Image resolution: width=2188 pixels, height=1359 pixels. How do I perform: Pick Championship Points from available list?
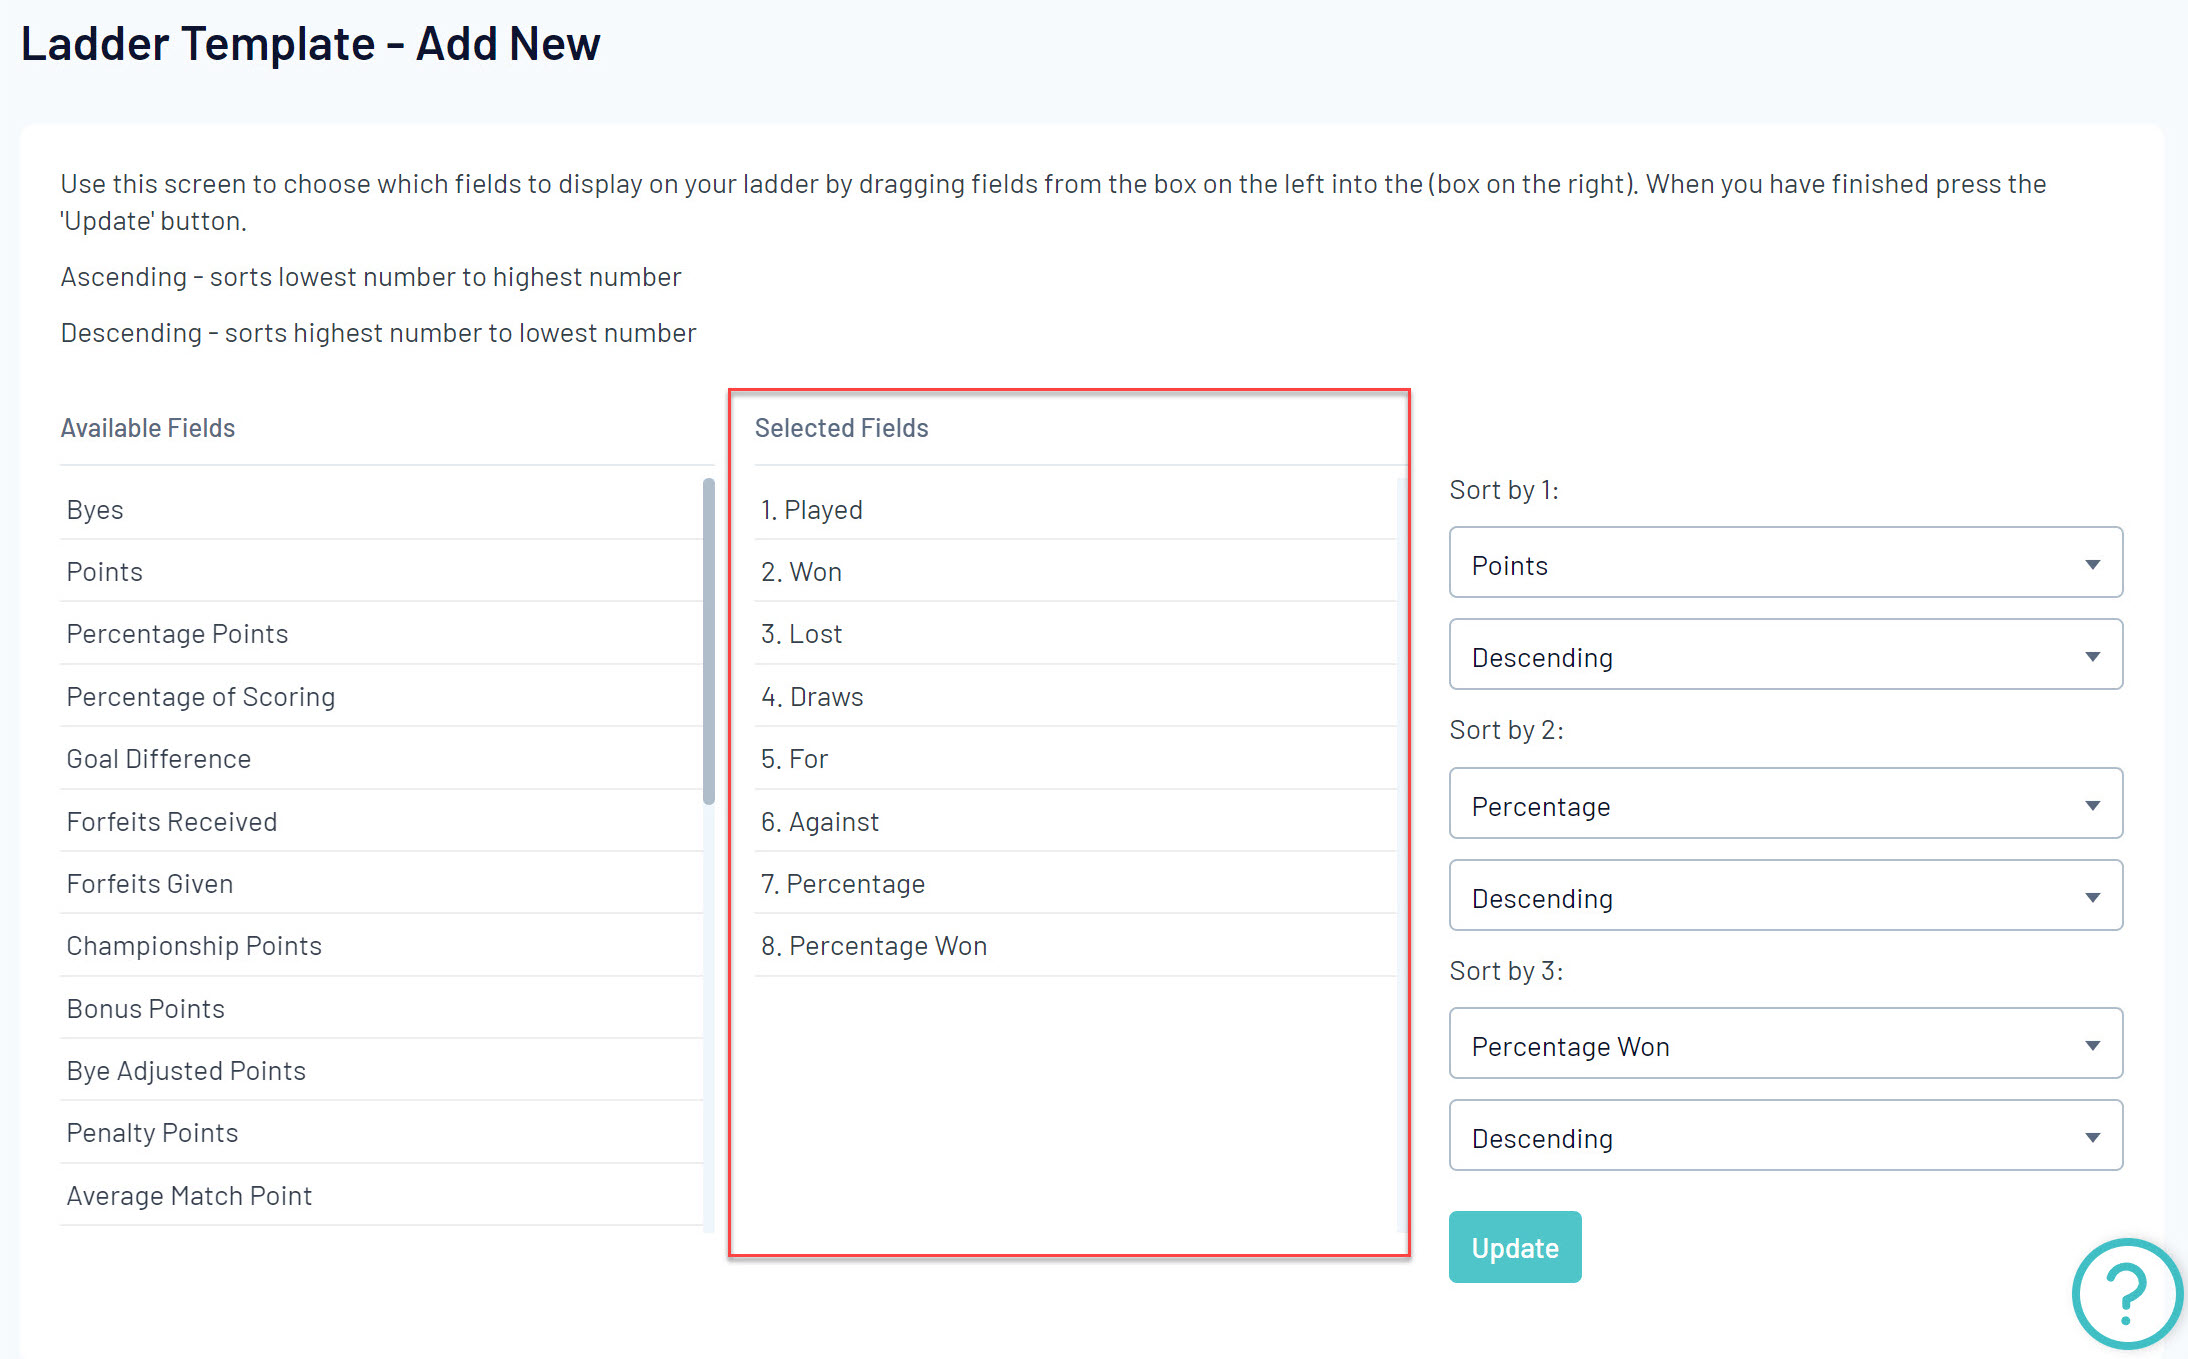[x=381, y=946]
